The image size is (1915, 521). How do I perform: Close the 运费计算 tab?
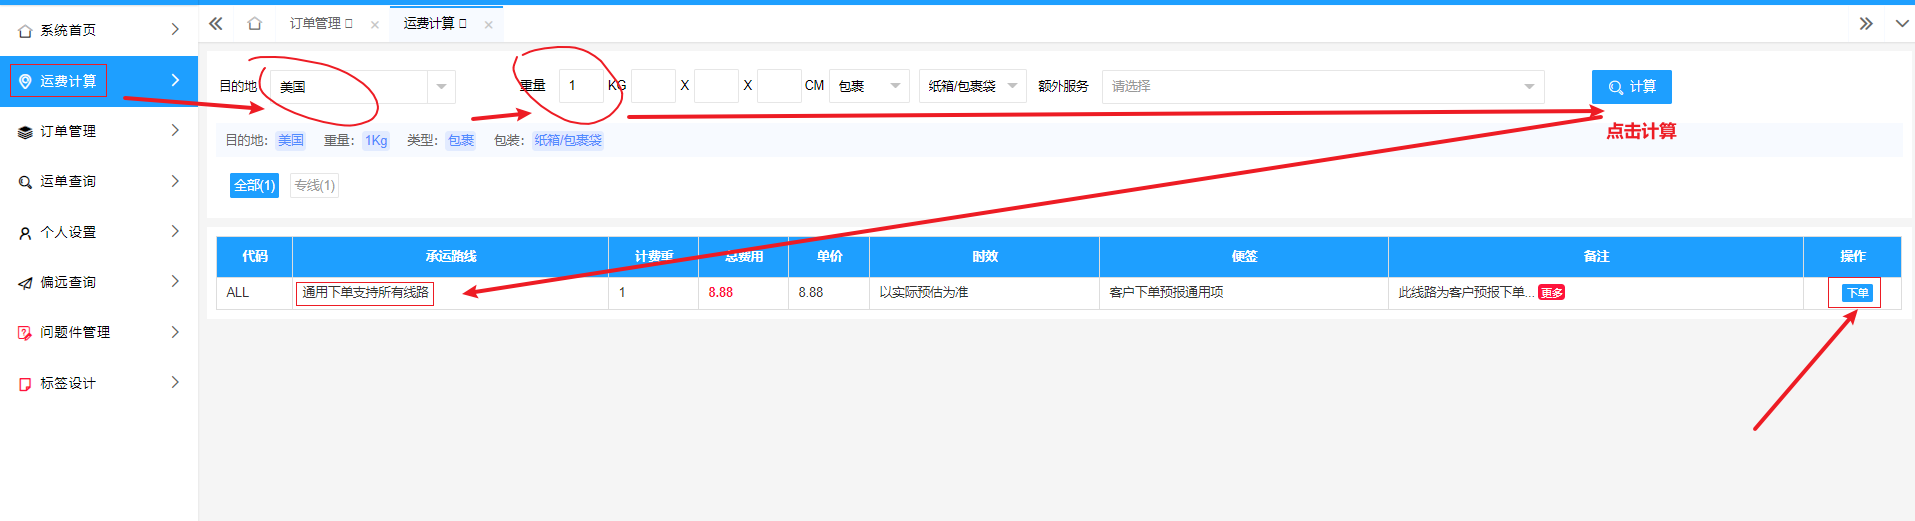(x=488, y=25)
